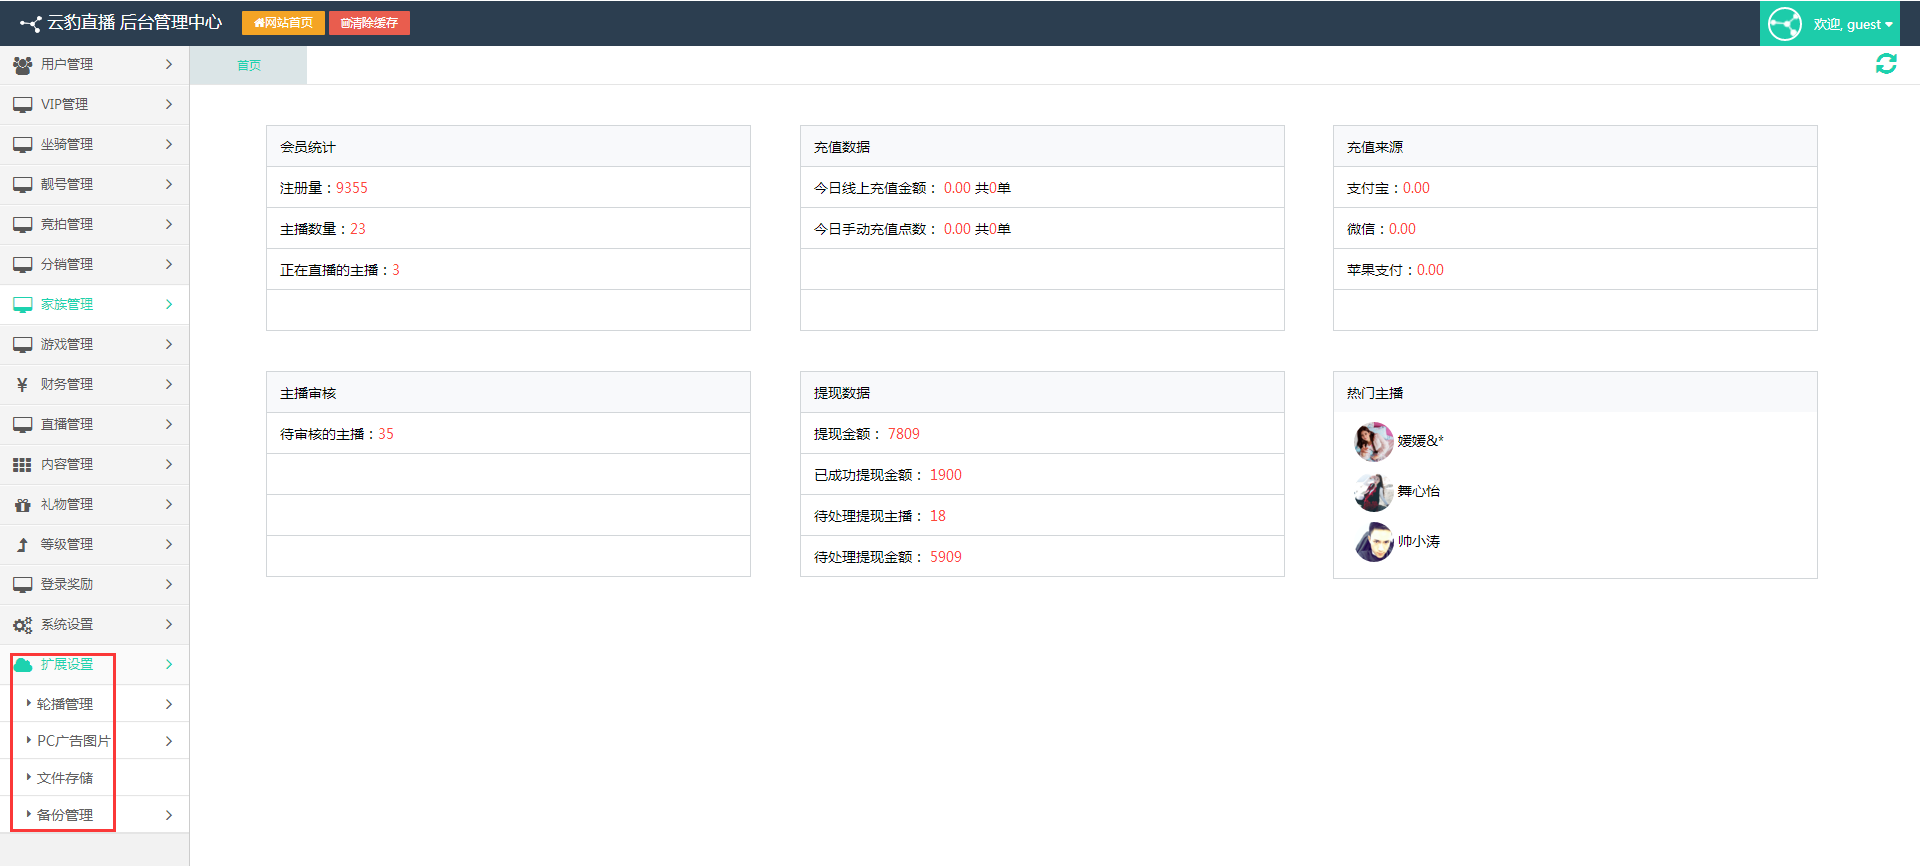Click the 坐骑管理 monitor icon
Viewport: 1920px width, 866px height.
(22, 145)
